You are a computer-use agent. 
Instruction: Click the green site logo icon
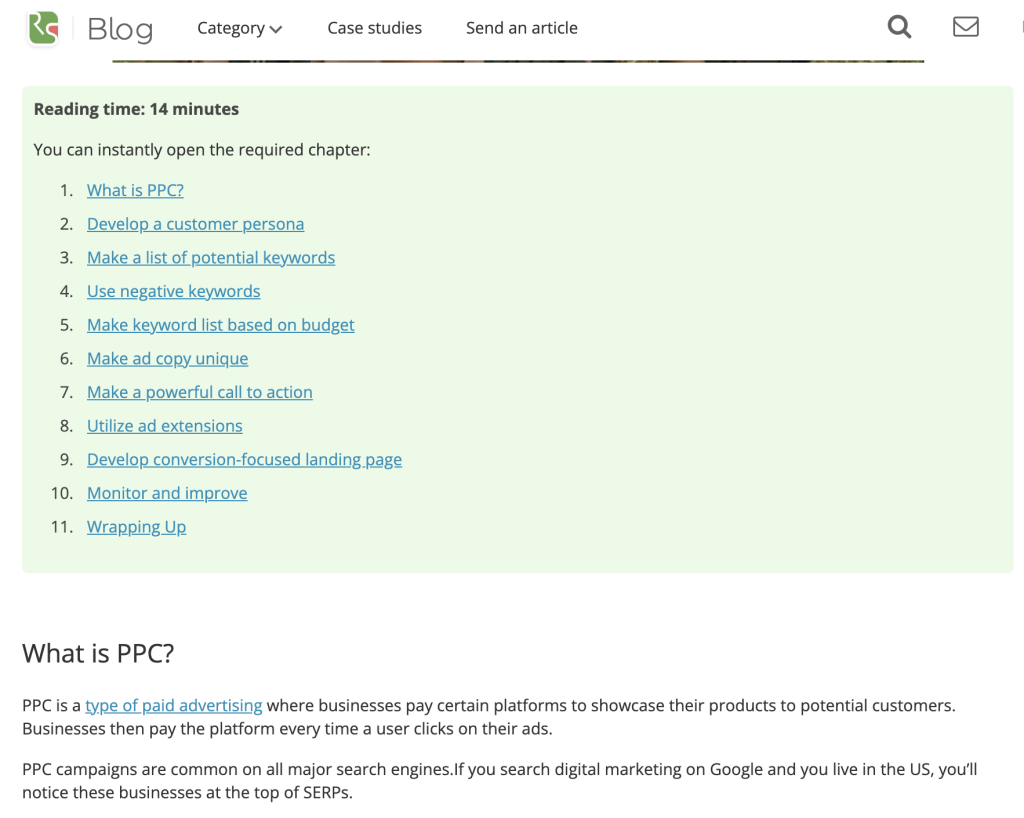[x=43, y=28]
